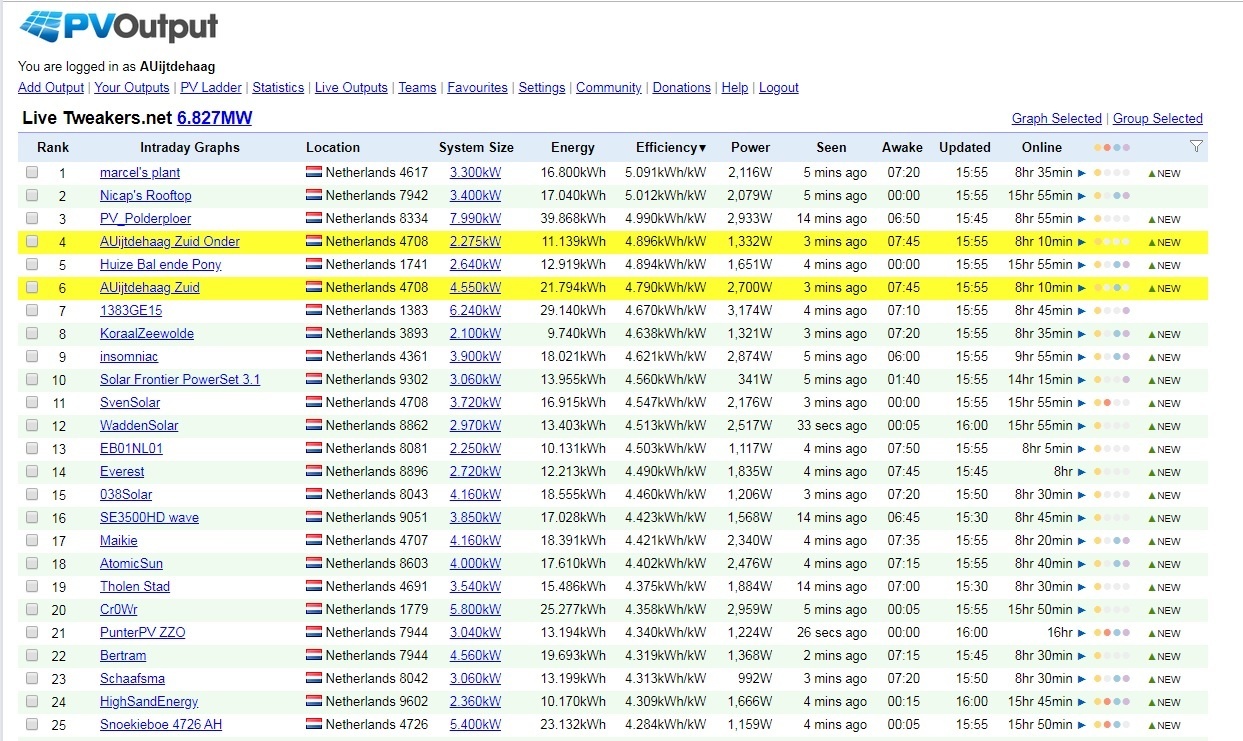
Task: Click the NEW indicator on Cr0Wr row
Action: point(1164,610)
